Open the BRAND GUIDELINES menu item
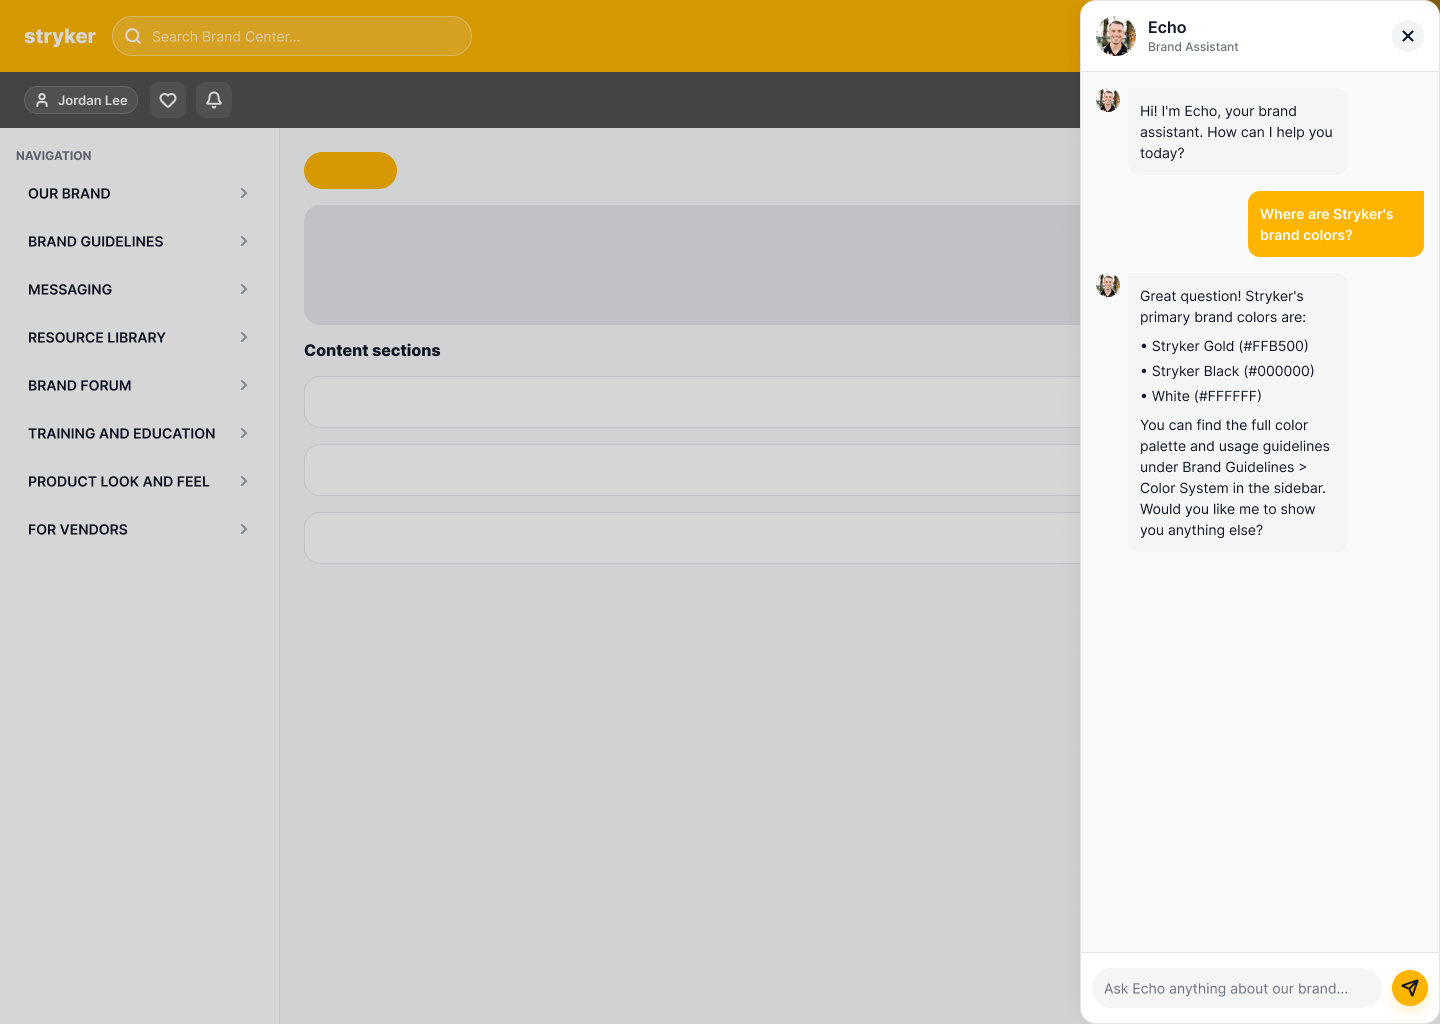Viewport: 1440px width, 1024px height. [139, 241]
